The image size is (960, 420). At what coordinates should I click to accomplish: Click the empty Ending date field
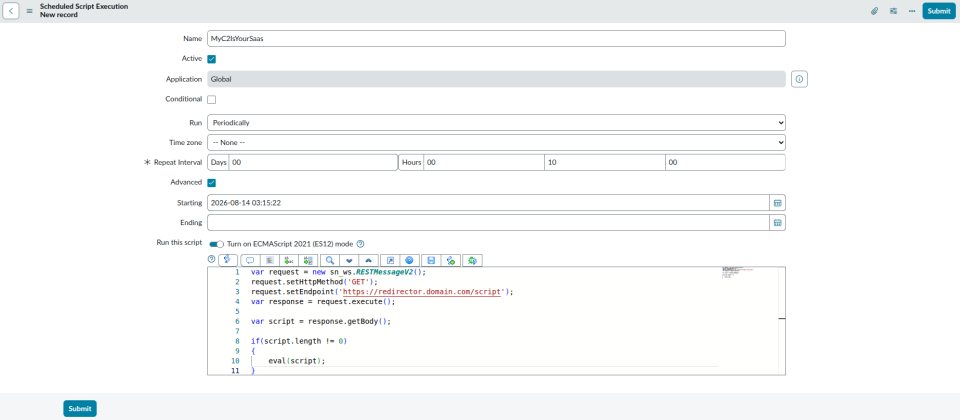pos(488,223)
